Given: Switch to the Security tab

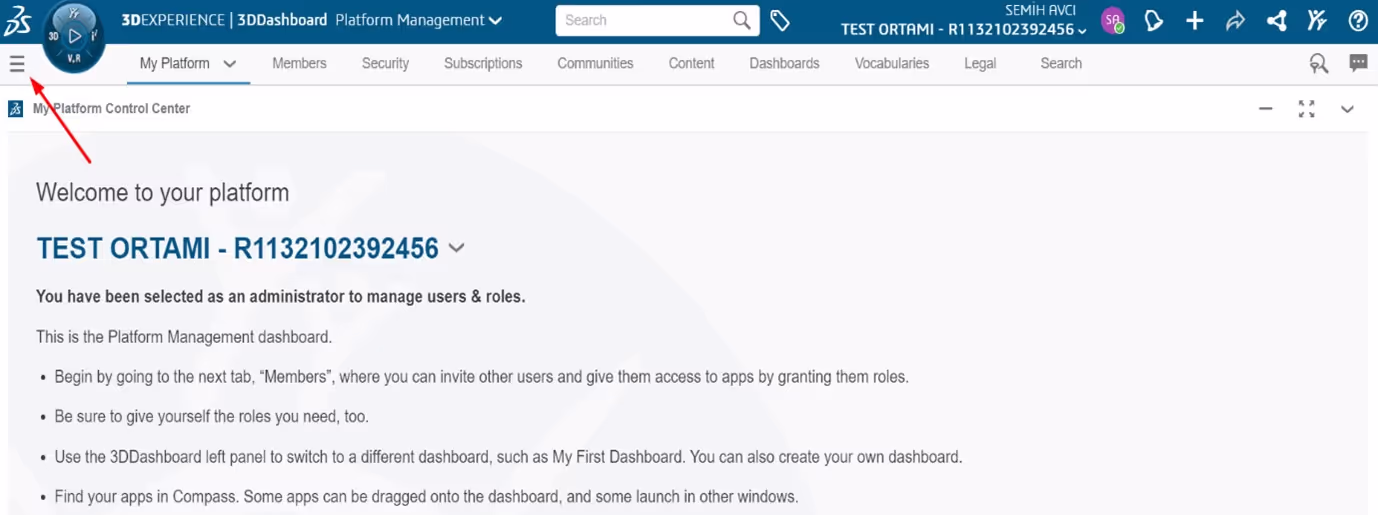Looking at the screenshot, I should point(385,63).
